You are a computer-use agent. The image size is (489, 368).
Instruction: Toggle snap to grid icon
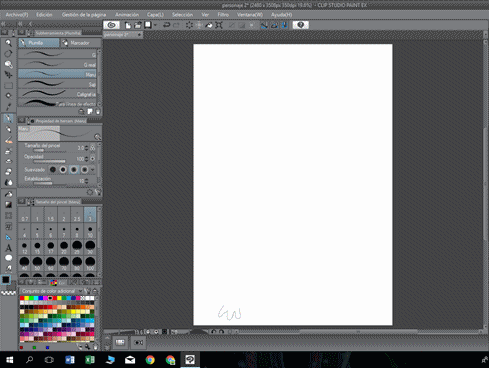tap(284, 25)
